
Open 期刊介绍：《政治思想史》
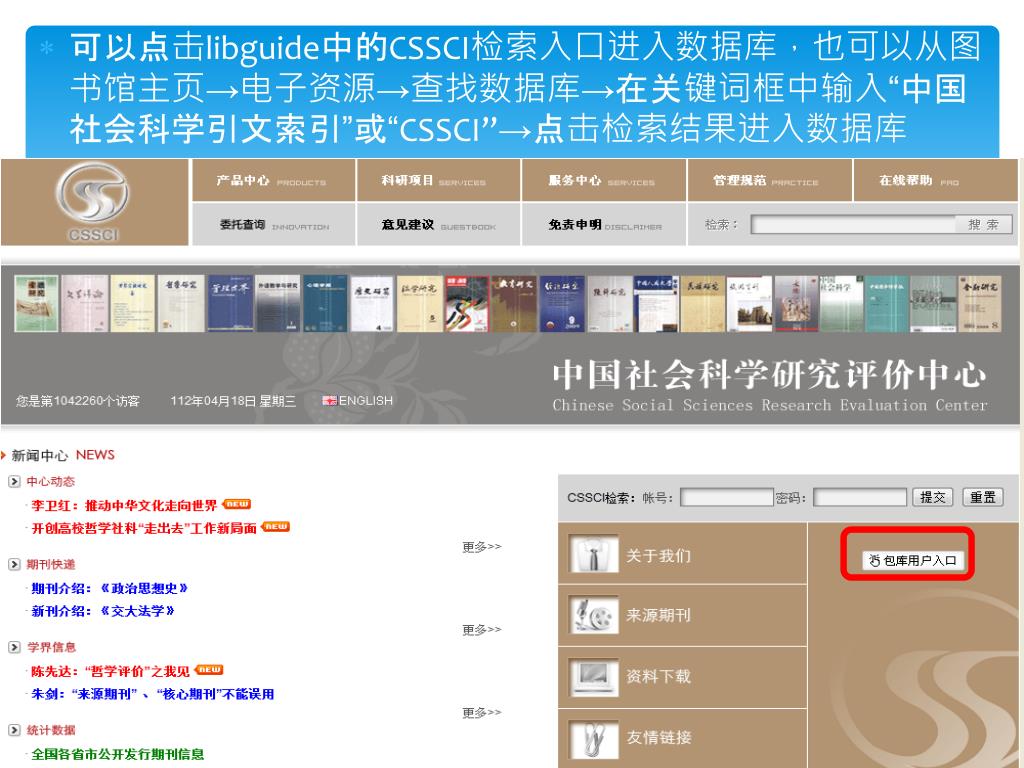click(110, 588)
